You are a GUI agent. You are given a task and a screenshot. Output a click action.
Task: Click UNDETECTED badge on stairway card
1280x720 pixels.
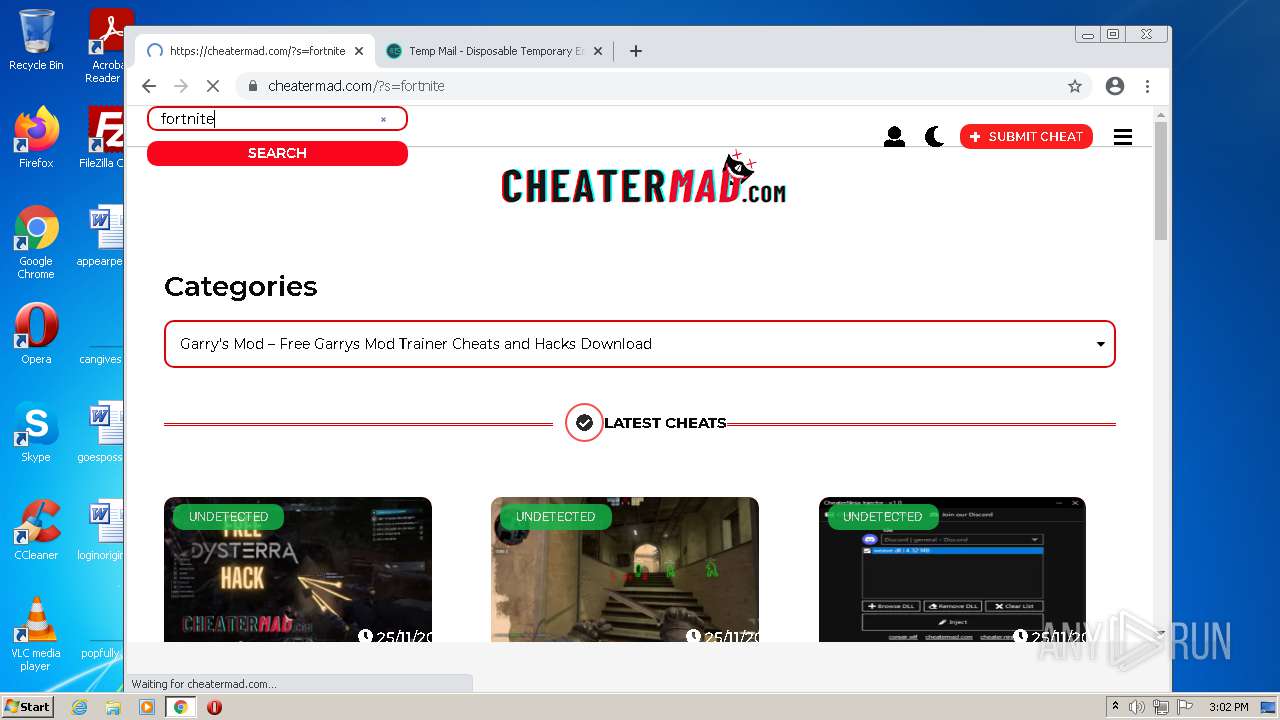tap(555, 517)
